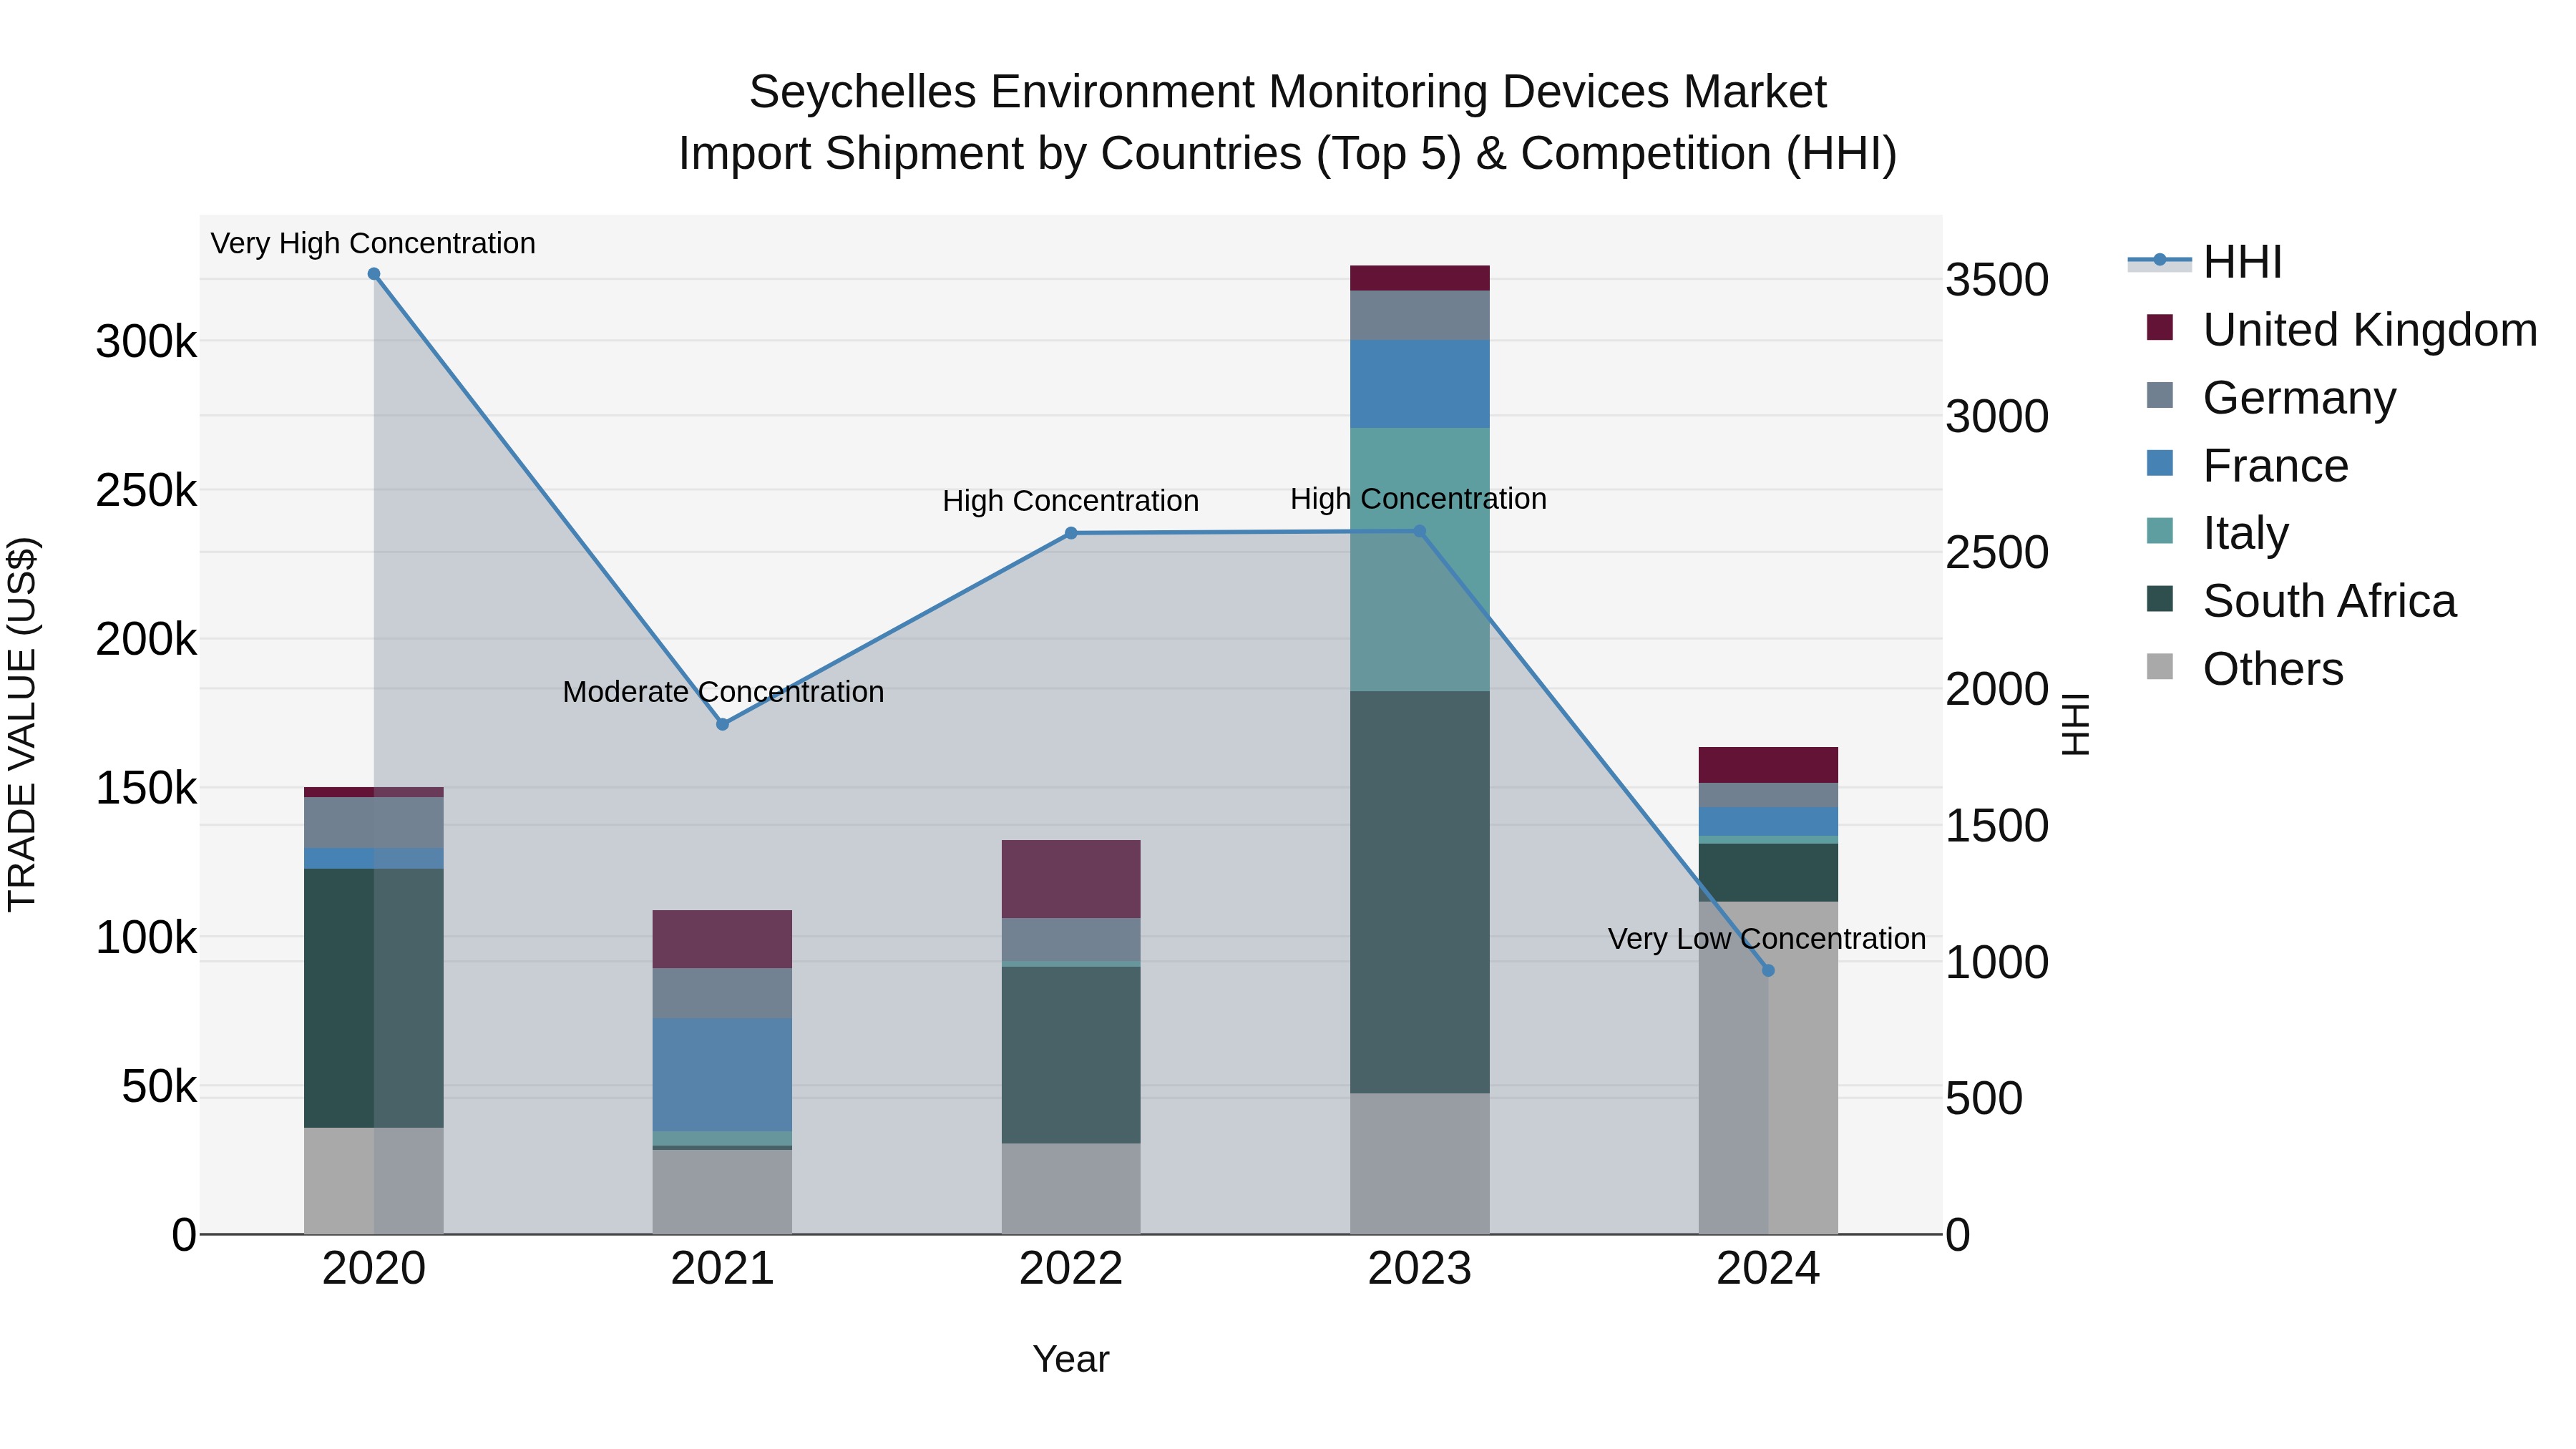Click the 2023 Others bar segment

1419,1163
